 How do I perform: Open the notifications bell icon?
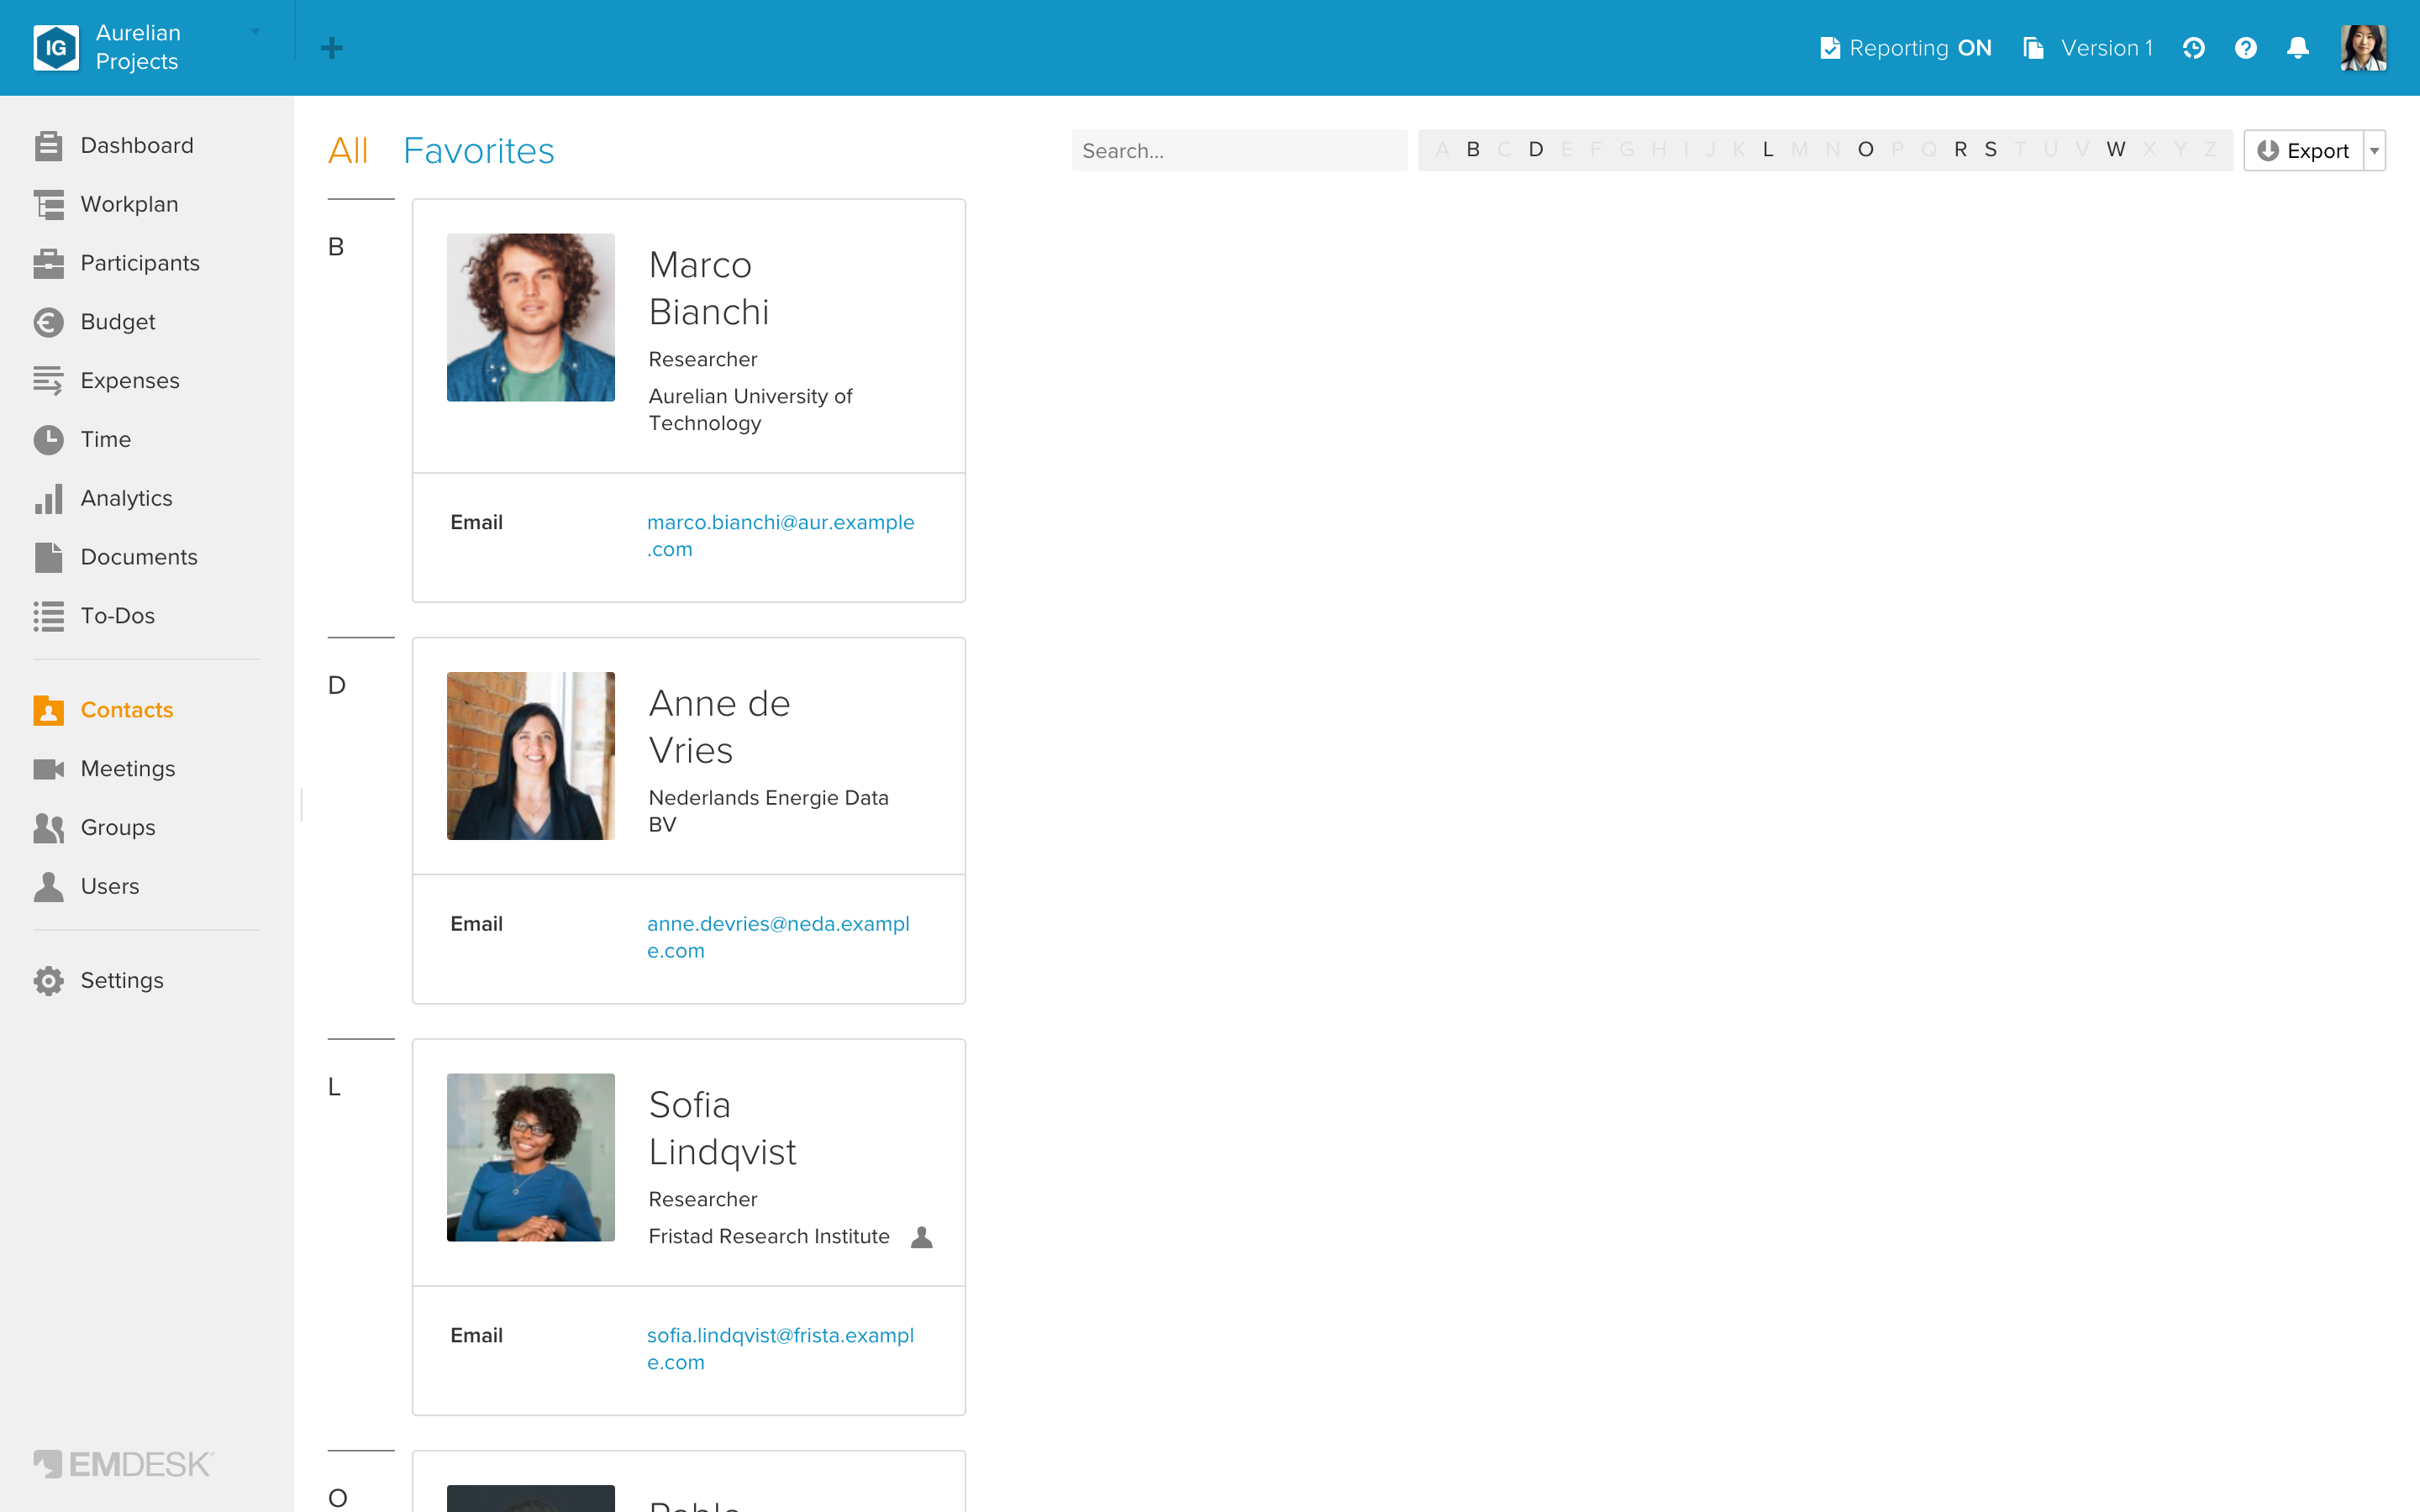[x=2298, y=48]
